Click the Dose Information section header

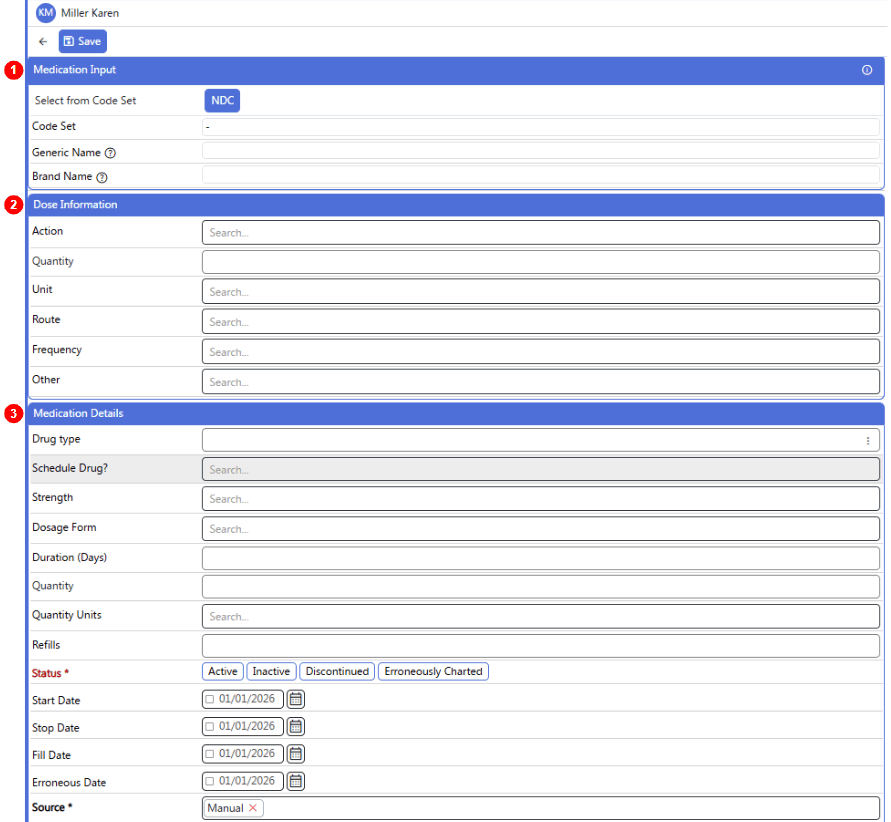point(456,205)
